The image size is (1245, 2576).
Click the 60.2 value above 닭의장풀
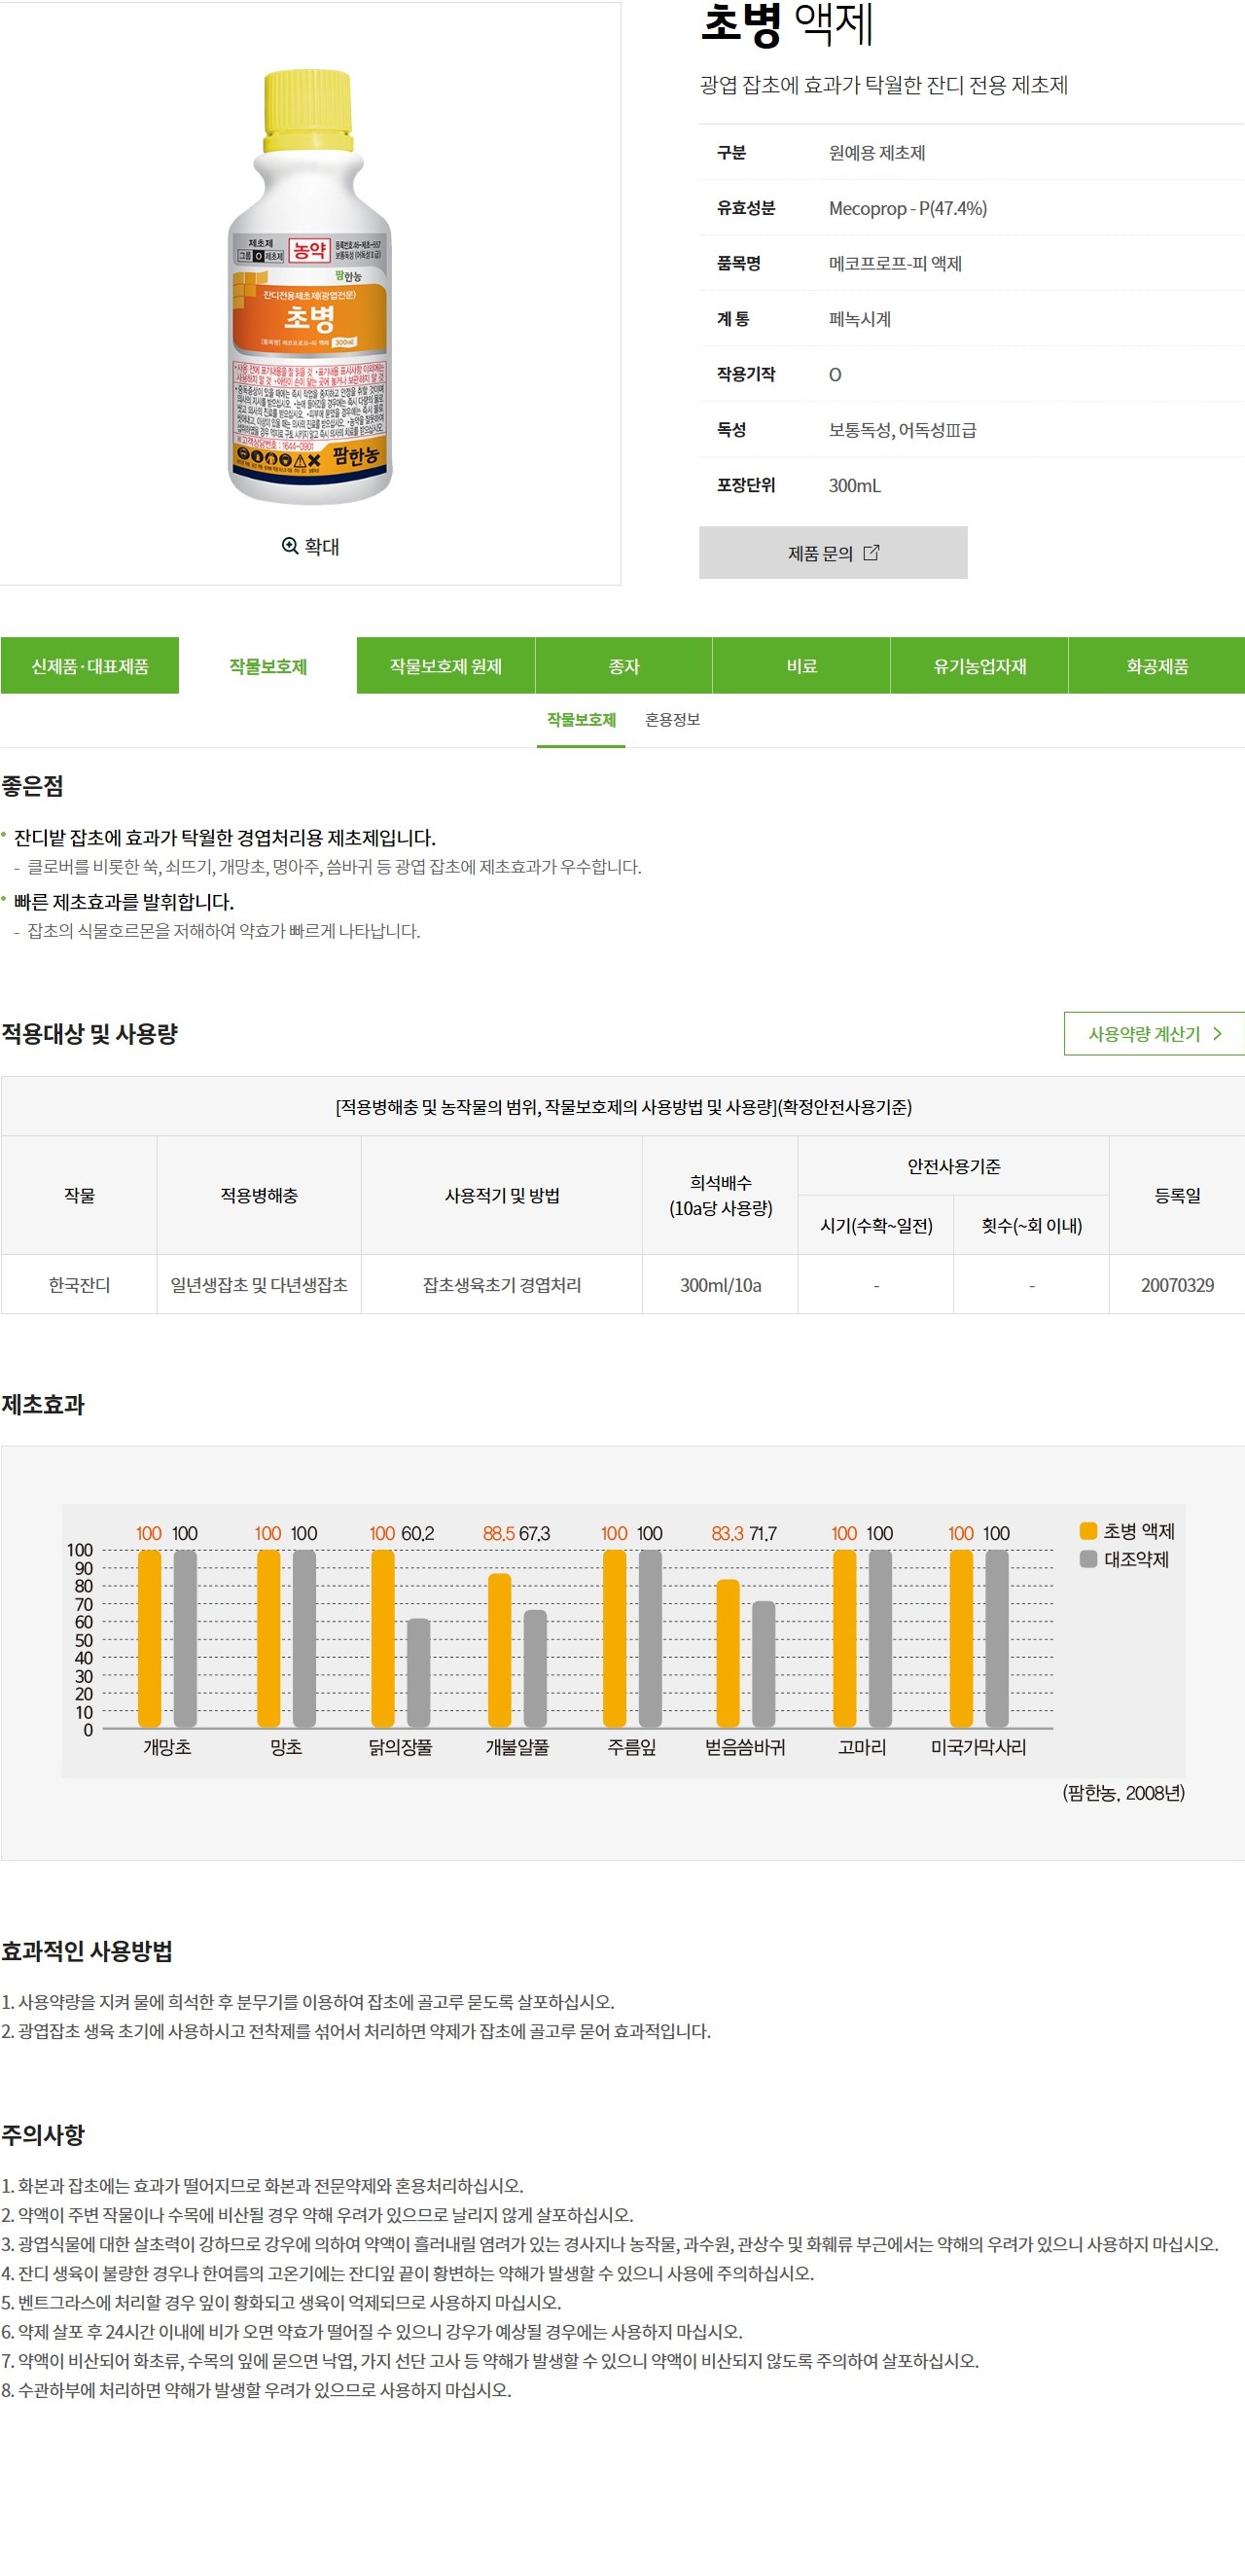click(417, 1533)
